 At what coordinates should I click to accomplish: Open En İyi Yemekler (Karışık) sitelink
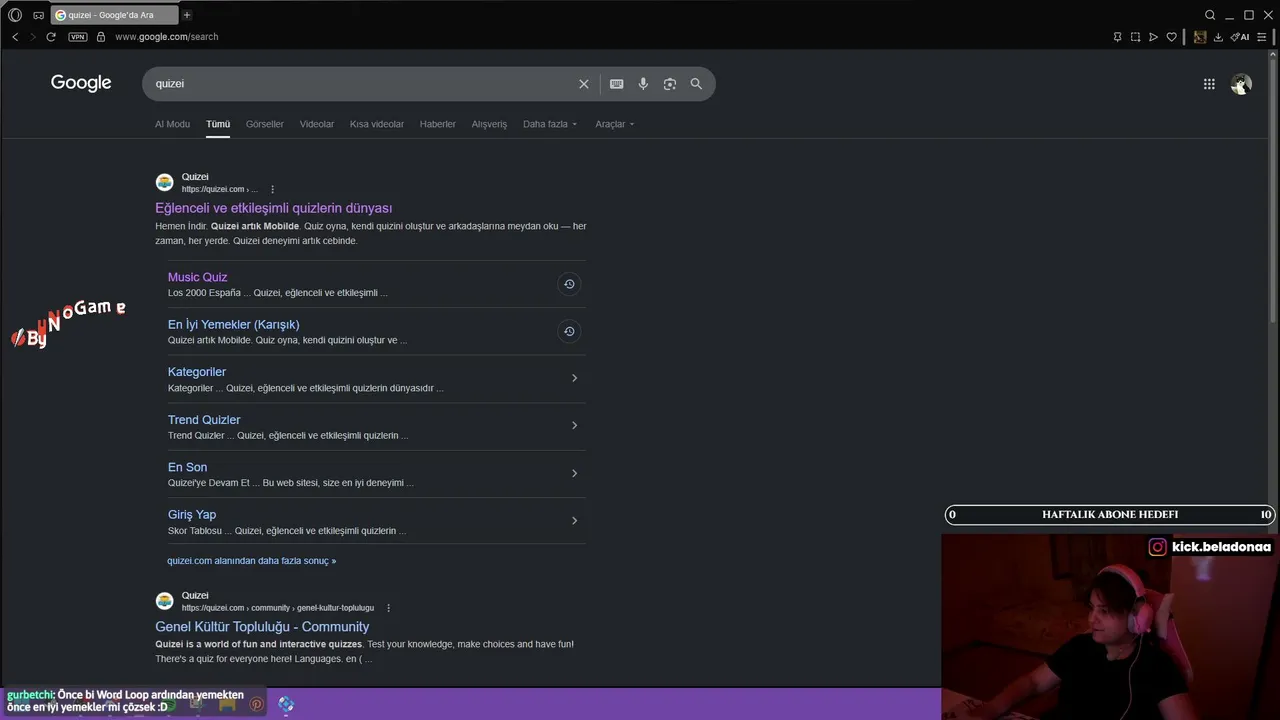[x=234, y=325]
